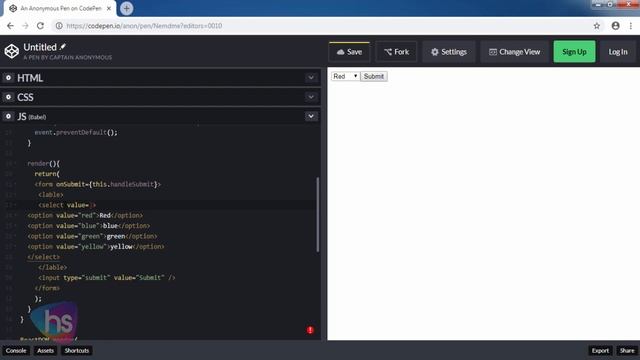
Task: Open pen Settings
Action: tap(449, 52)
